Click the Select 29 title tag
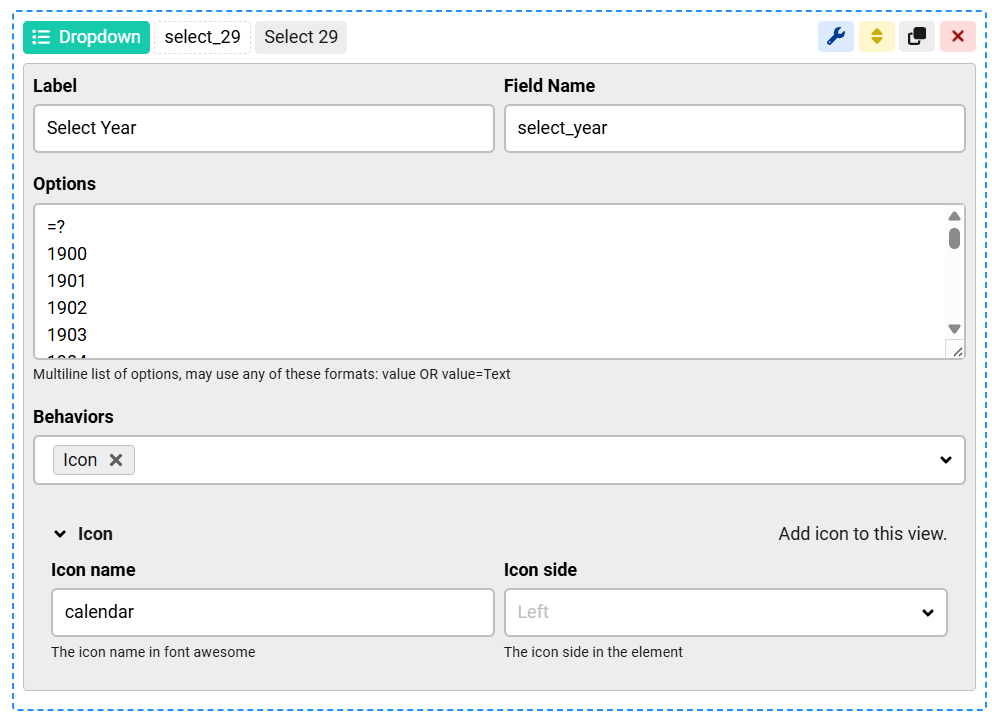 (x=301, y=37)
